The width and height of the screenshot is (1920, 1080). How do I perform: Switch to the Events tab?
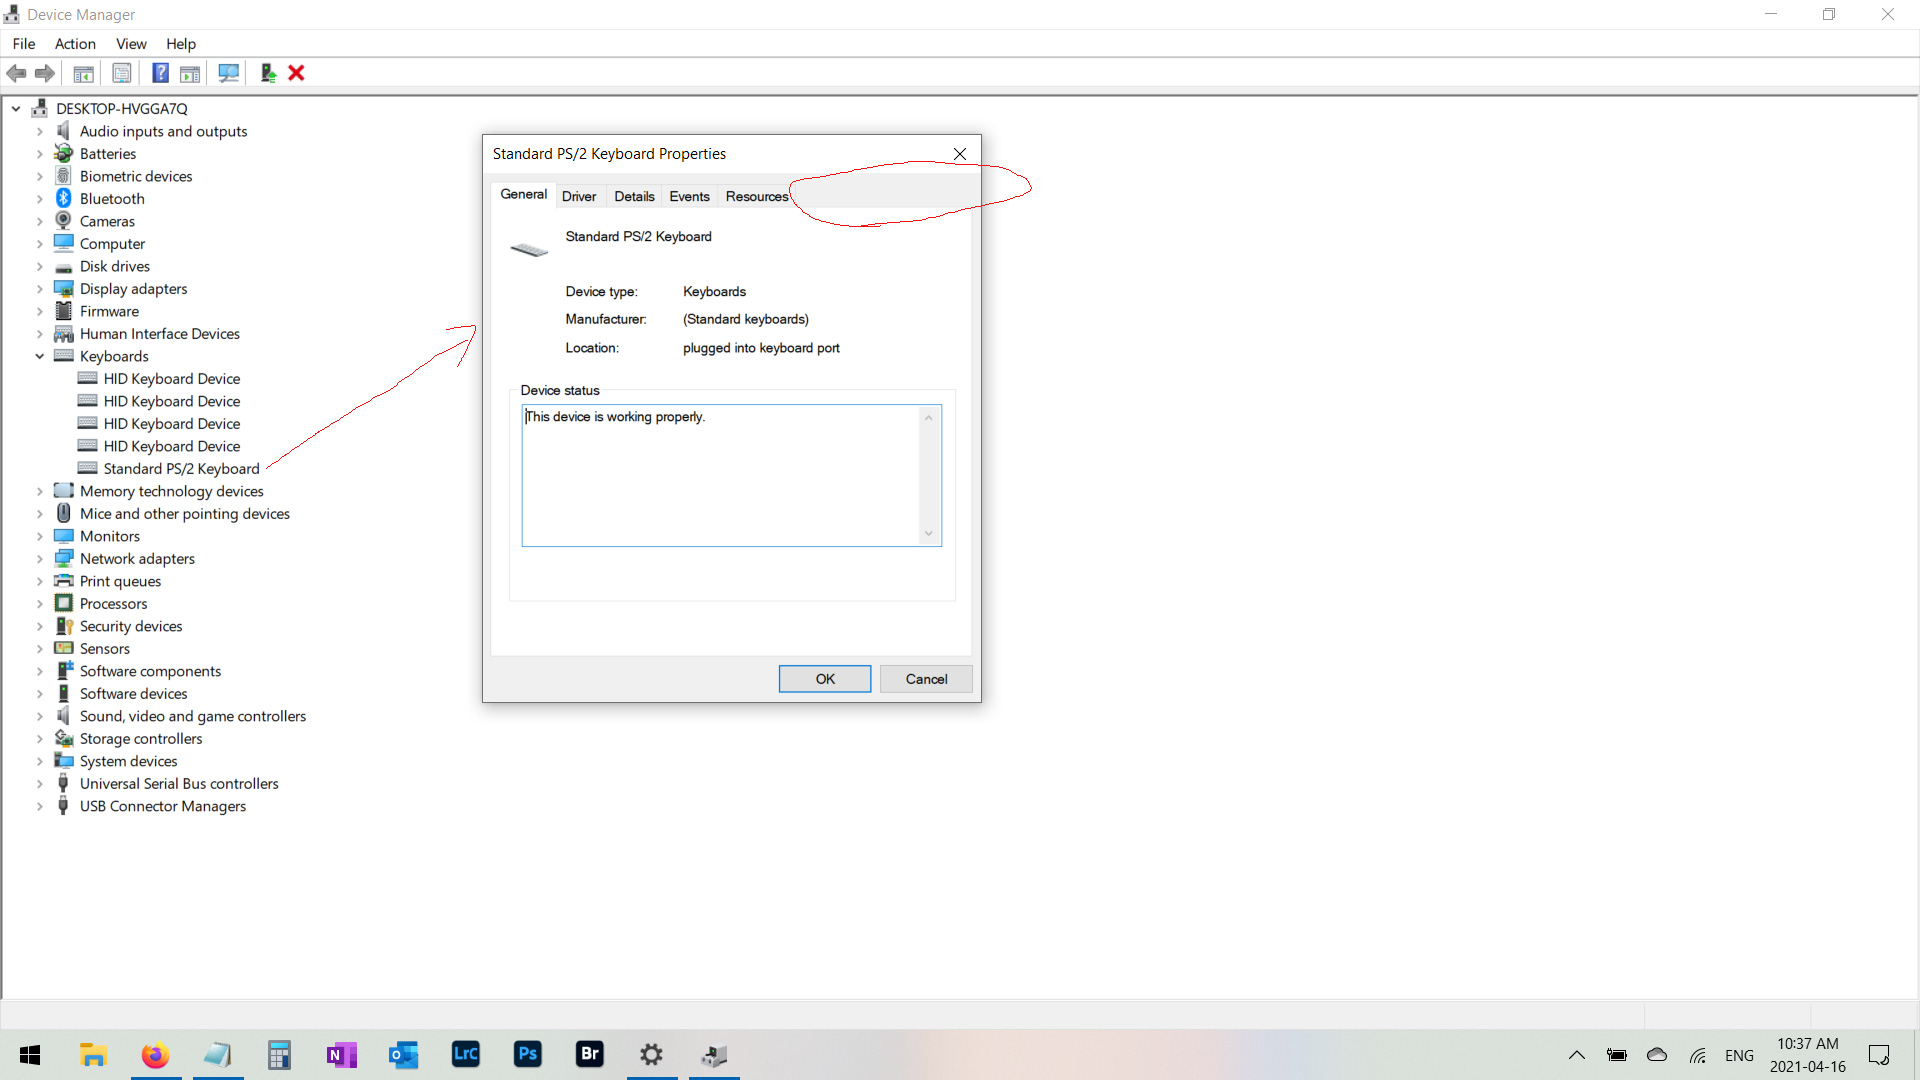tap(689, 196)
